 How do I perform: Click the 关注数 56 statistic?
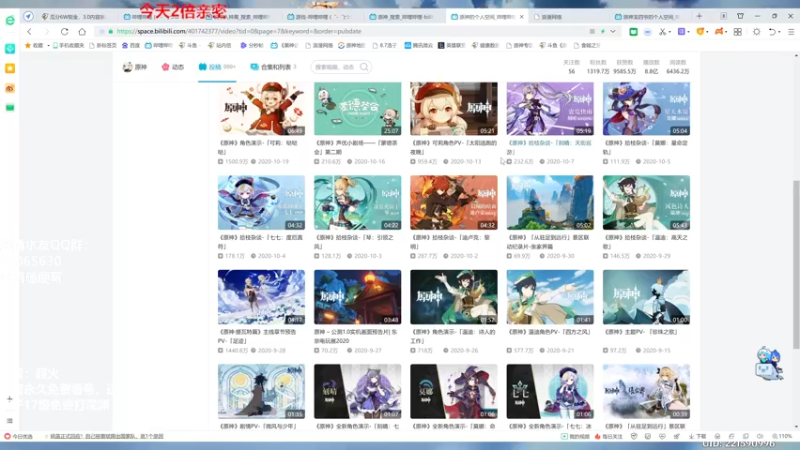(571, 67)
